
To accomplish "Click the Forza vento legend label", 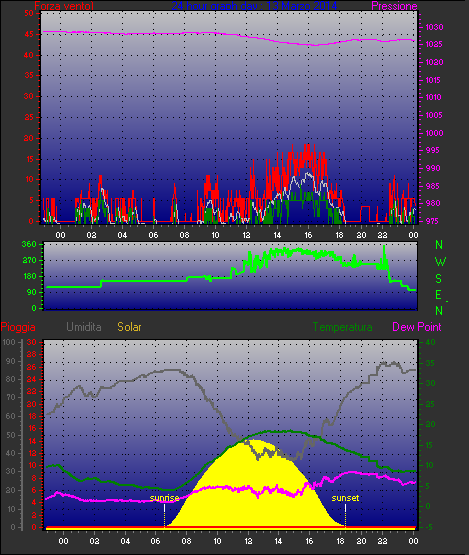I will coord(64,6).
